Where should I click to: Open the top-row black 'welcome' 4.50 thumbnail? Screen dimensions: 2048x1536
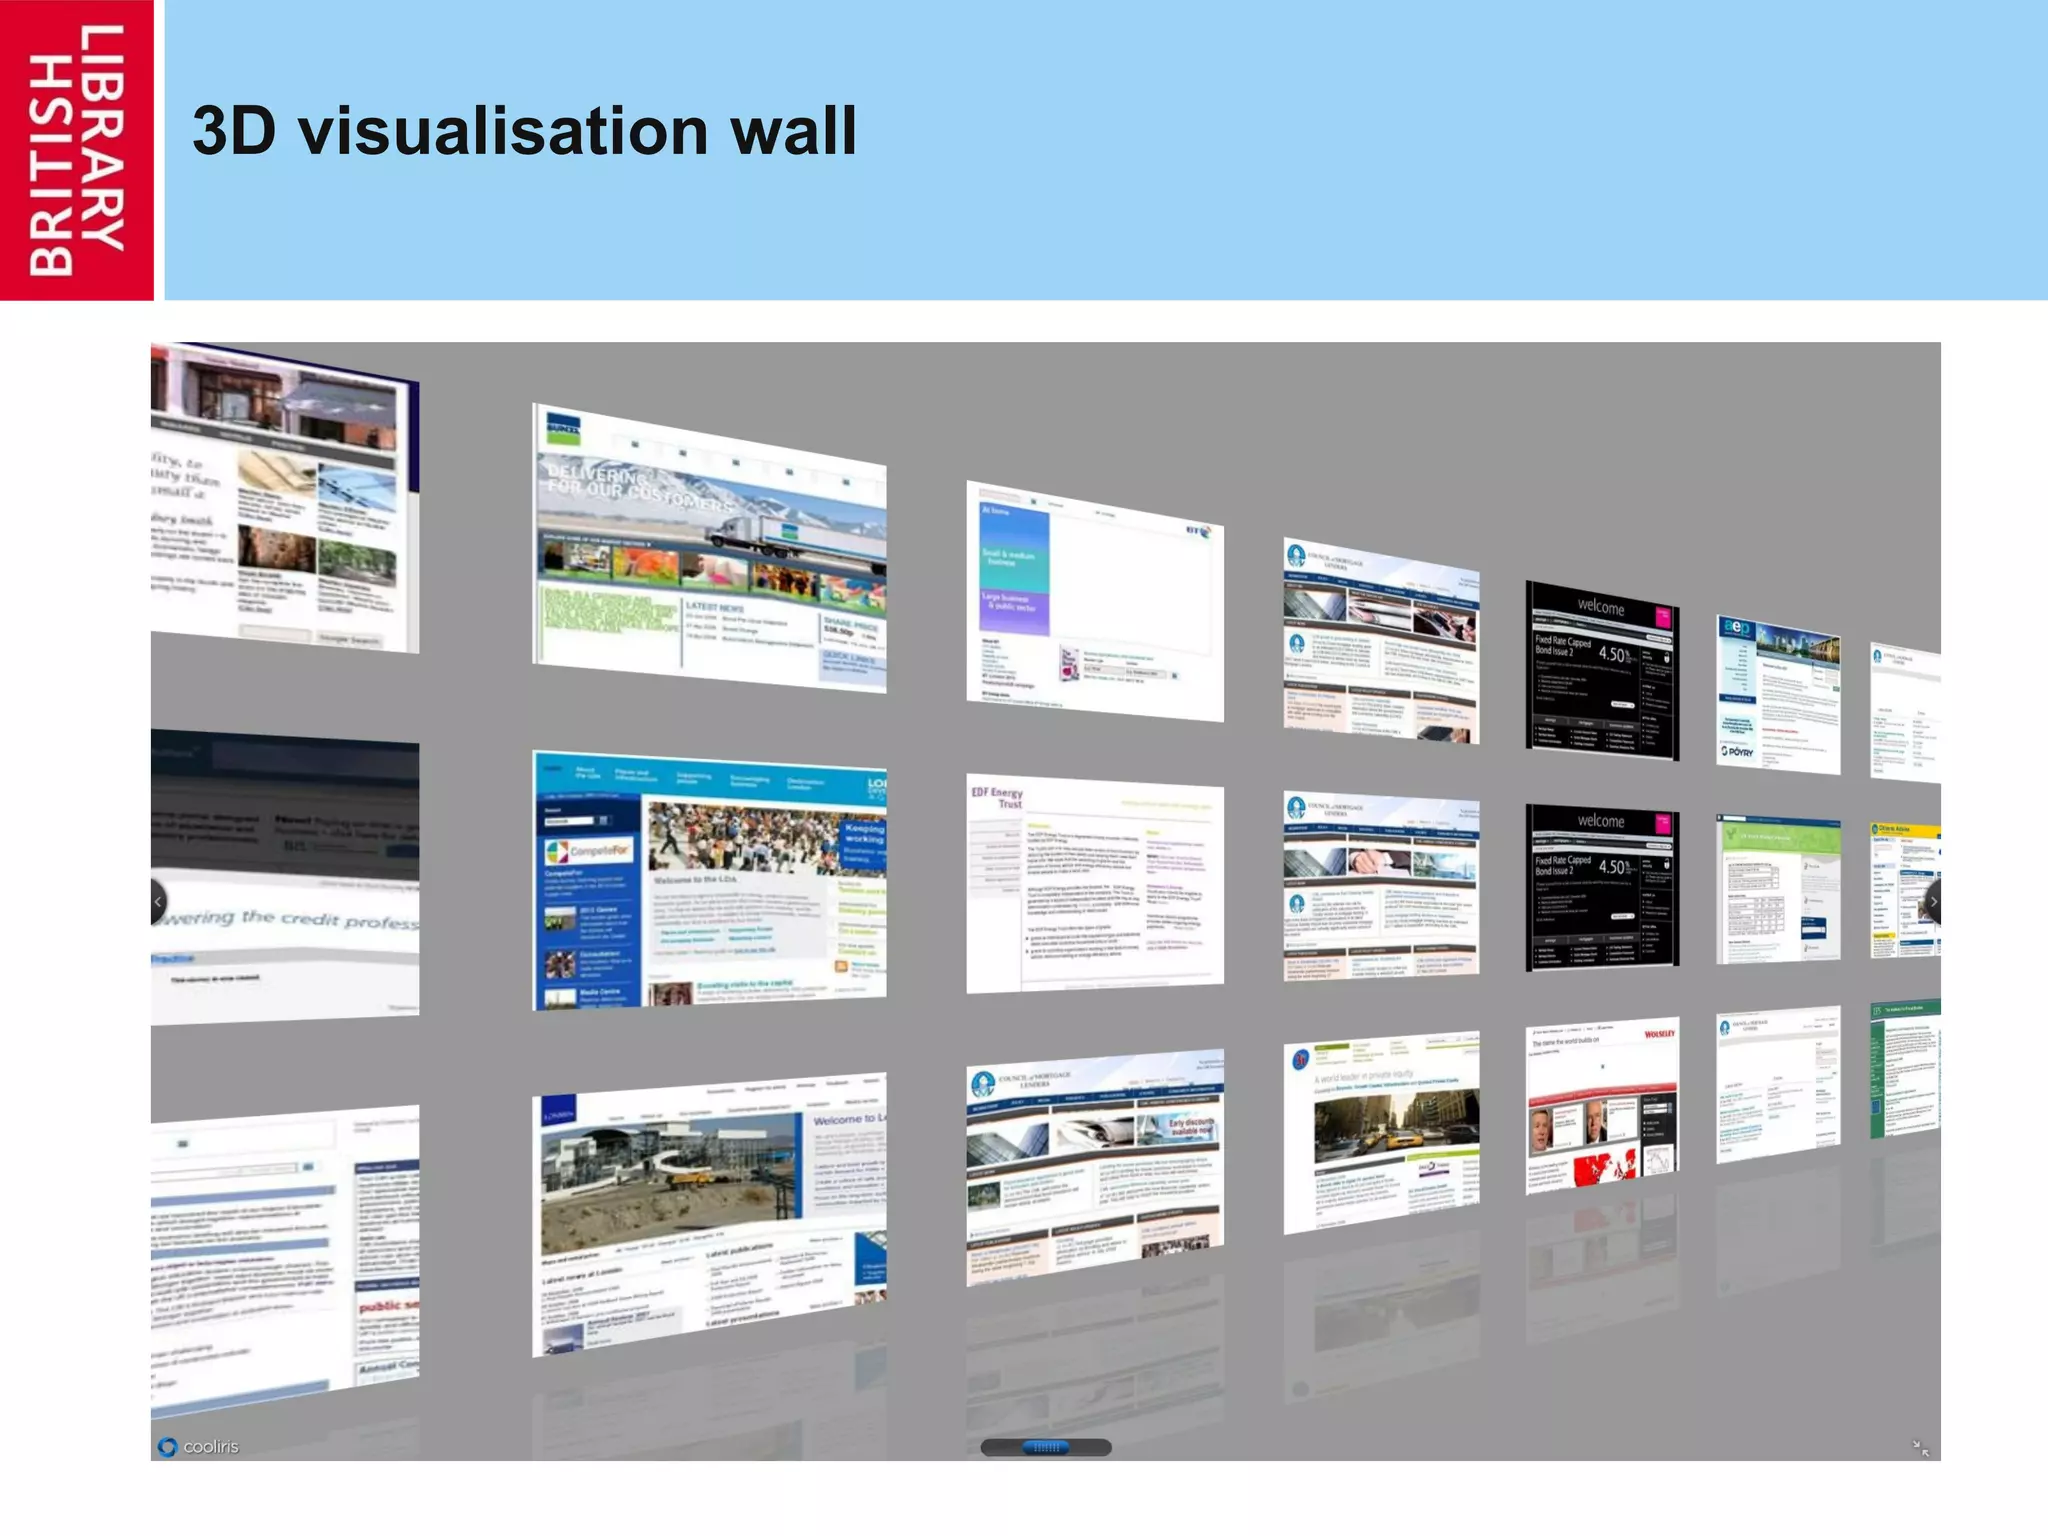(x=1602, y=670)
